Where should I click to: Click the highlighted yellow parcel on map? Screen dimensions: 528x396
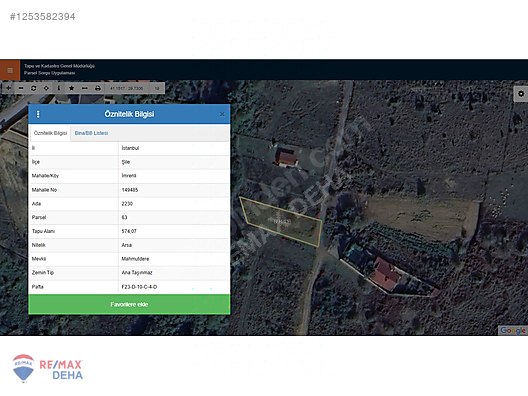point(280,222)
